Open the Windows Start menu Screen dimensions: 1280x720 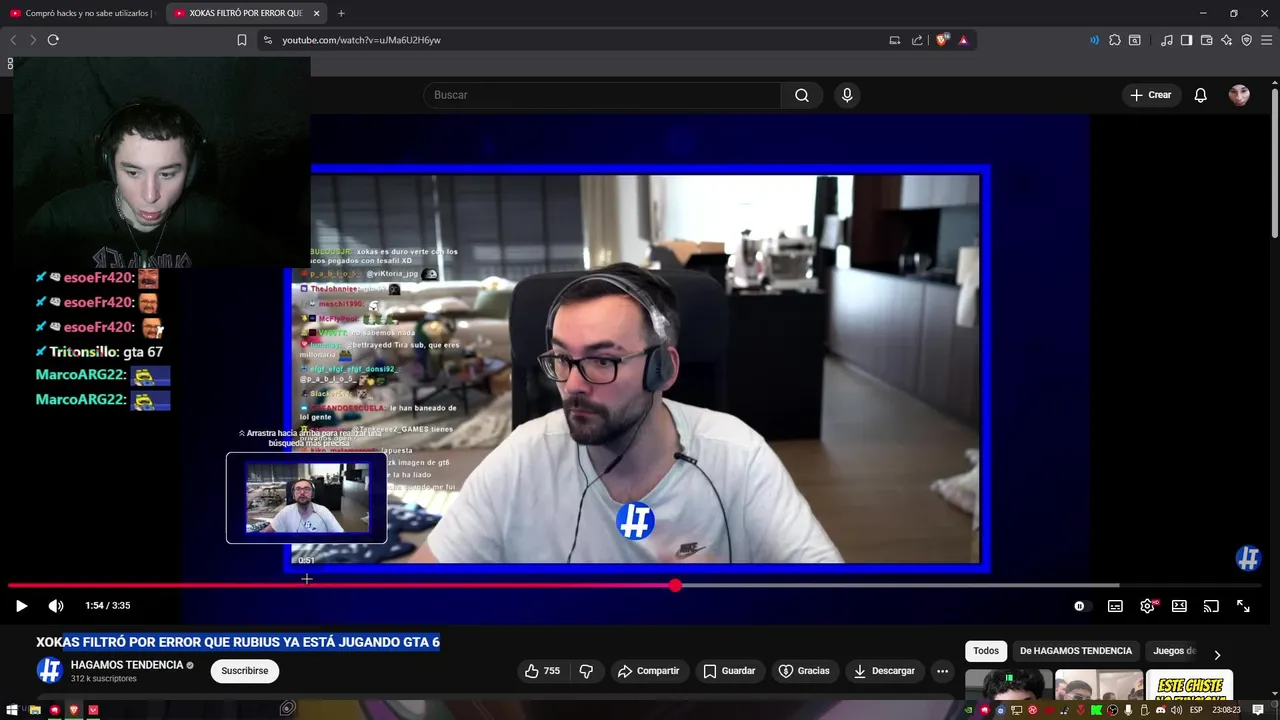[x=11, y=710]
